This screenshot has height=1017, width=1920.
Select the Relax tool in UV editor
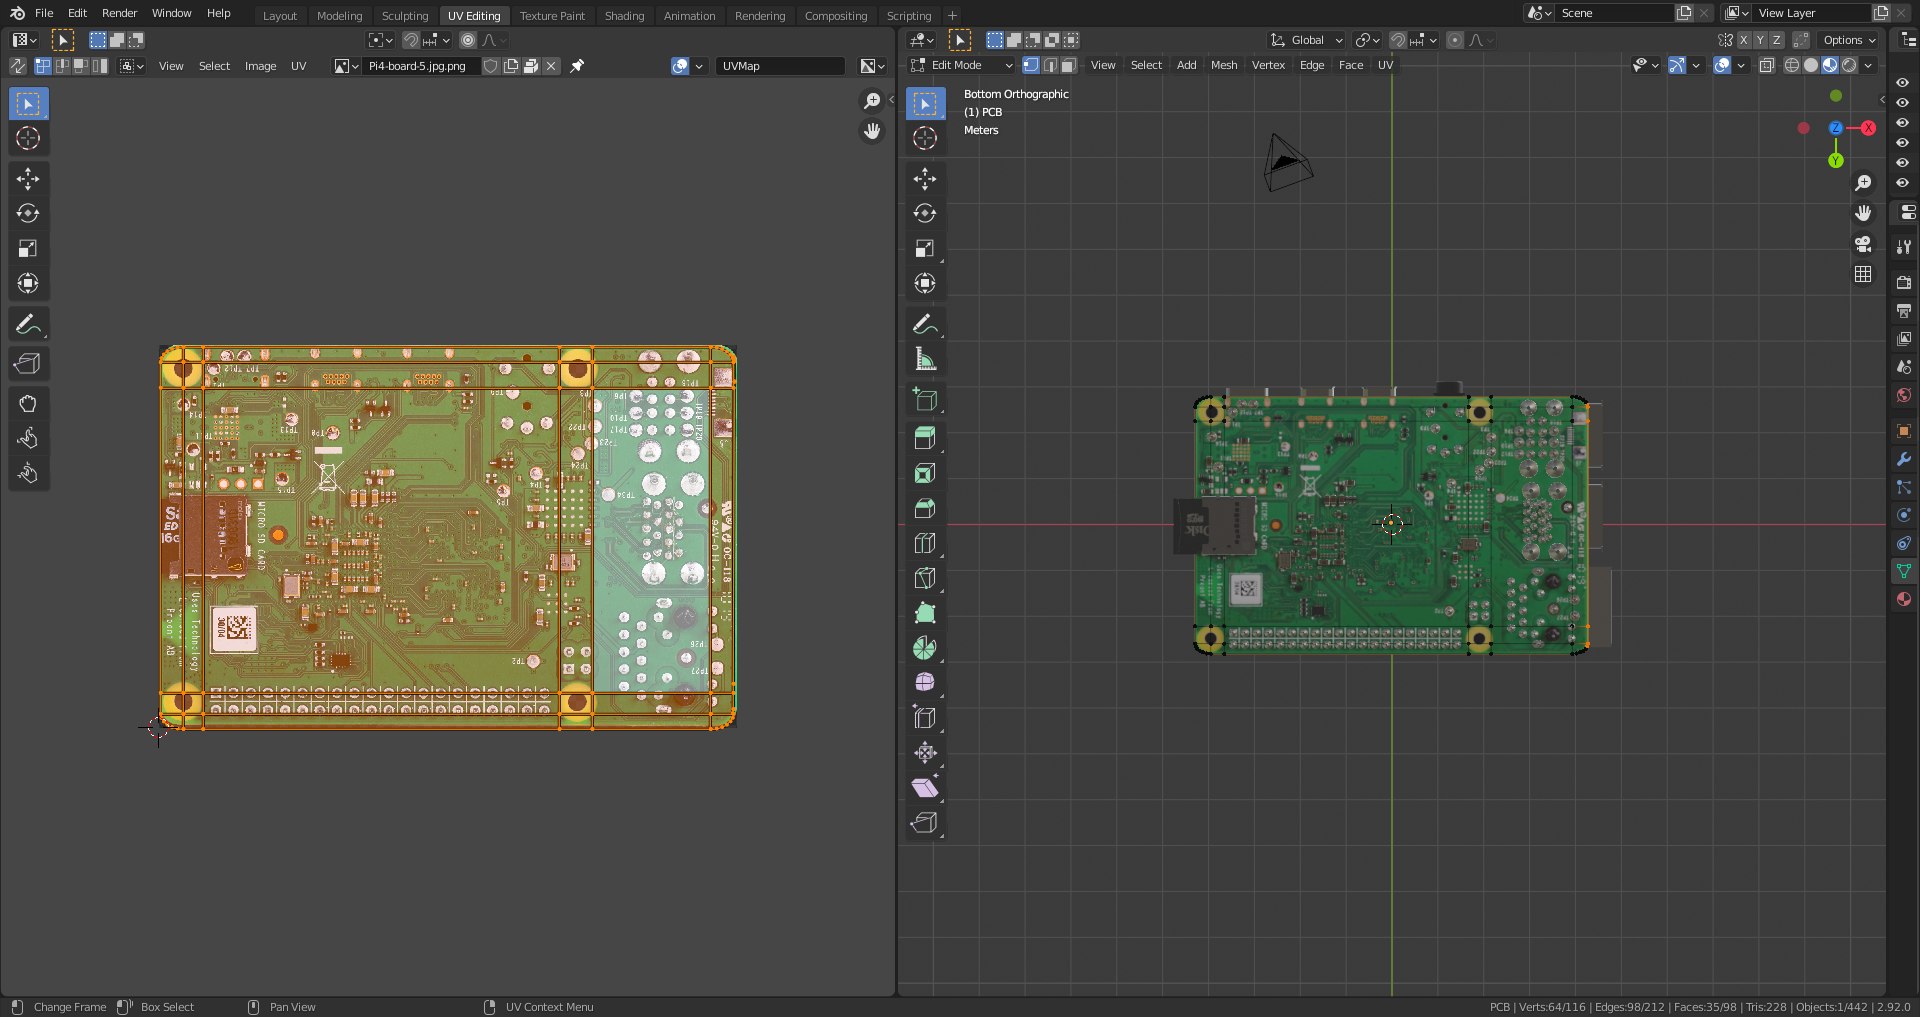(28, 439)
